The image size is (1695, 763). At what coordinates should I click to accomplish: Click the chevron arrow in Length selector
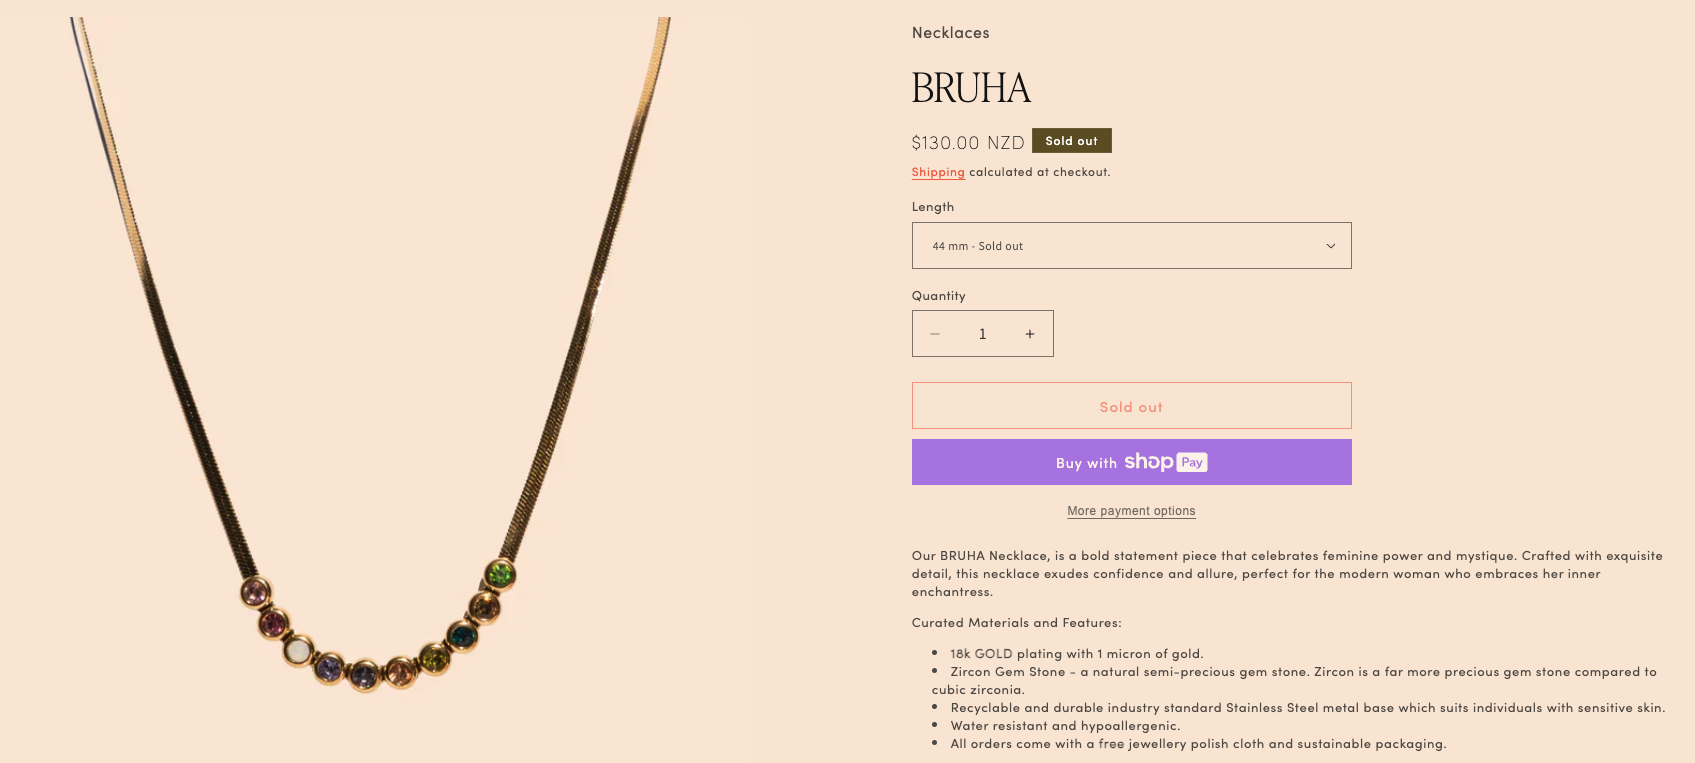pyautogui.click(x=1331, y=246)
